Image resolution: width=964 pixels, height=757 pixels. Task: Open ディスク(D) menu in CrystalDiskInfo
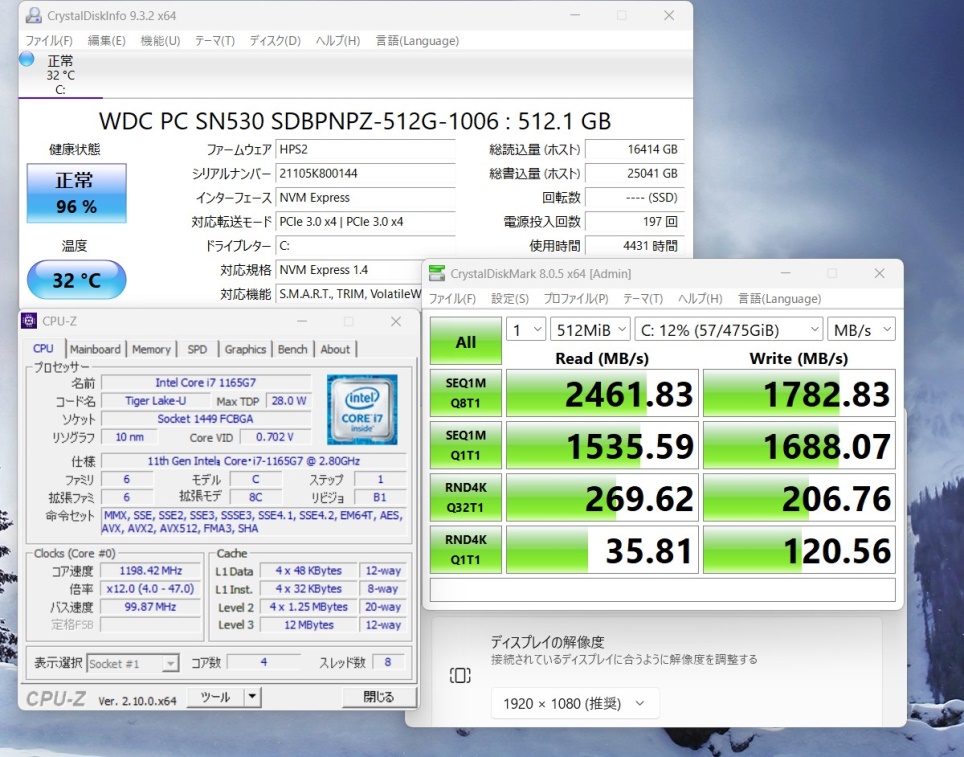point(275,41)
